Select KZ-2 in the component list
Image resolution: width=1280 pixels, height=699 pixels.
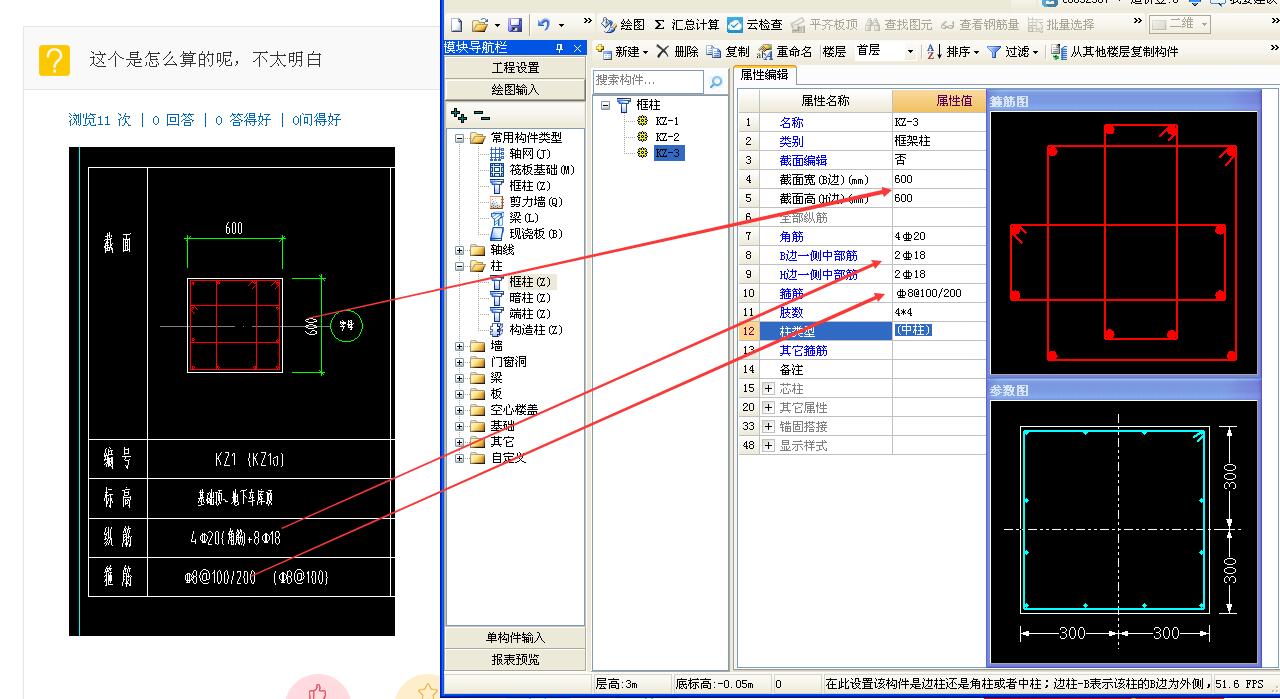click(667, 137)
